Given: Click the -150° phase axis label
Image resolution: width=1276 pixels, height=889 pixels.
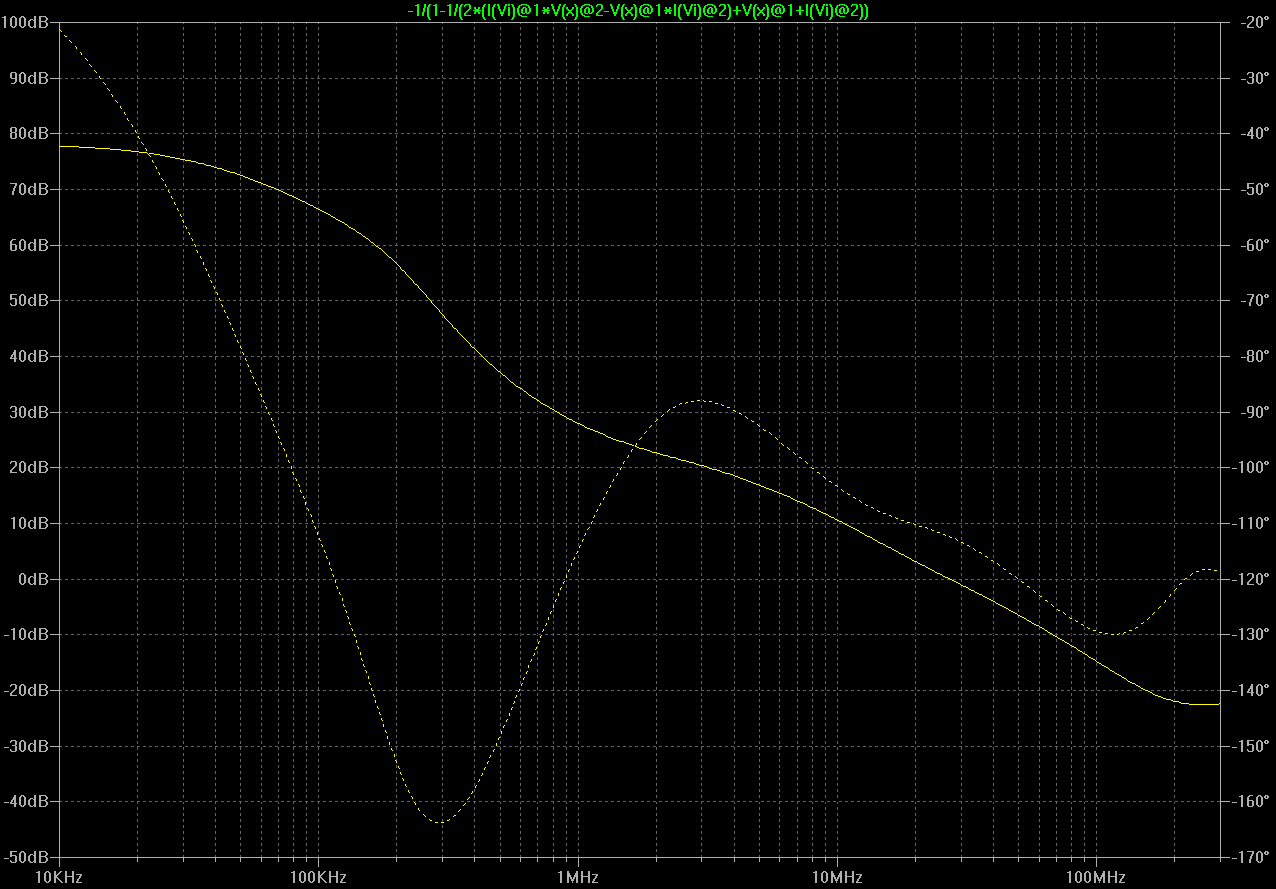Looking at the screenshot, I should pos(1251,746).
